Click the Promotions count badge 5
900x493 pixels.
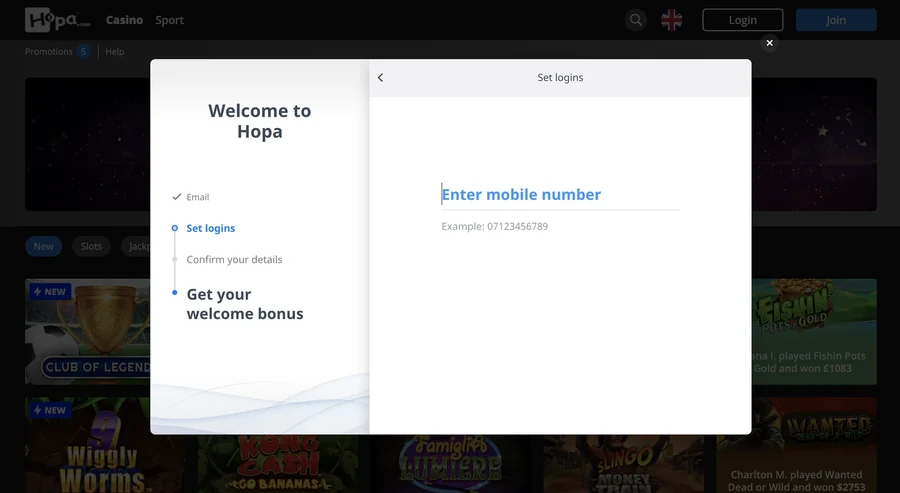coord(83,52)
